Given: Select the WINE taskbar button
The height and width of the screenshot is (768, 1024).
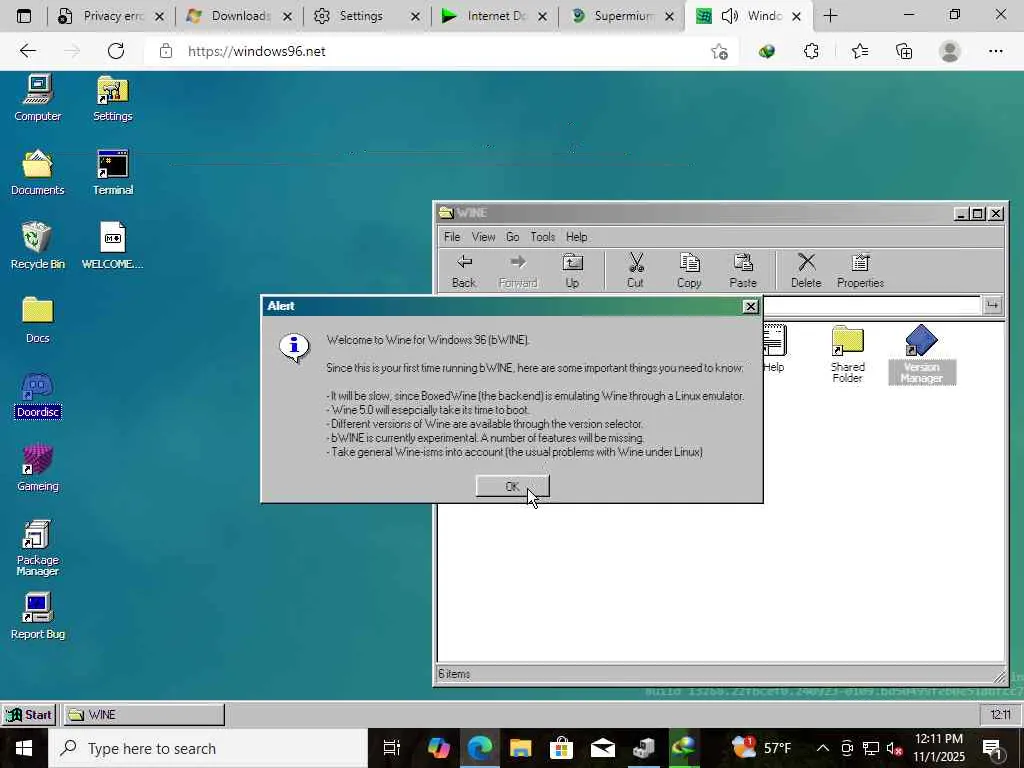Looking at the screenshot, I should 144,715.
